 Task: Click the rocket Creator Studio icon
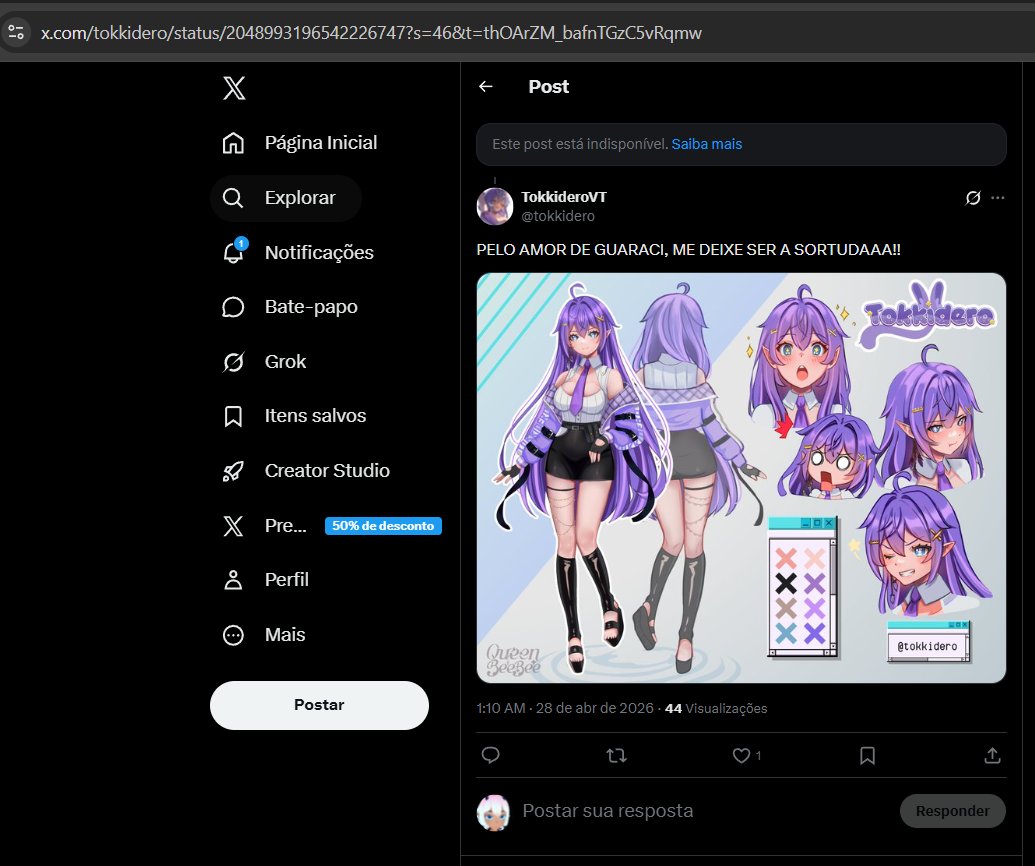(233, 471)
